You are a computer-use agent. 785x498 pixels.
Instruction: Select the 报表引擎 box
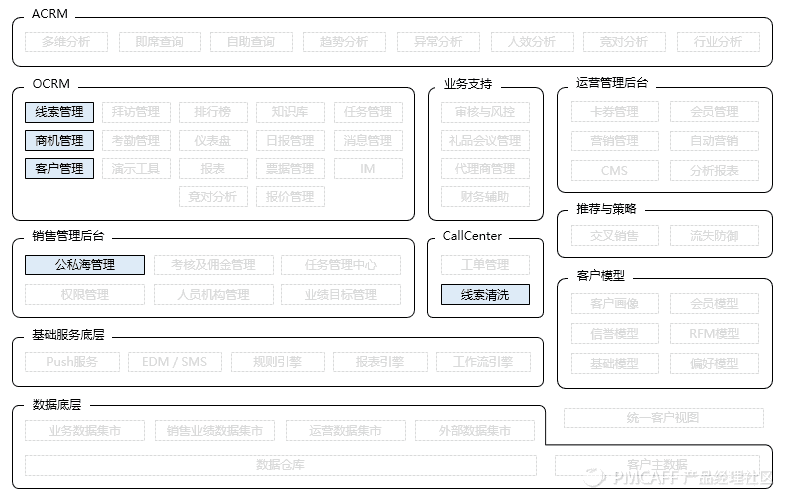380,362
